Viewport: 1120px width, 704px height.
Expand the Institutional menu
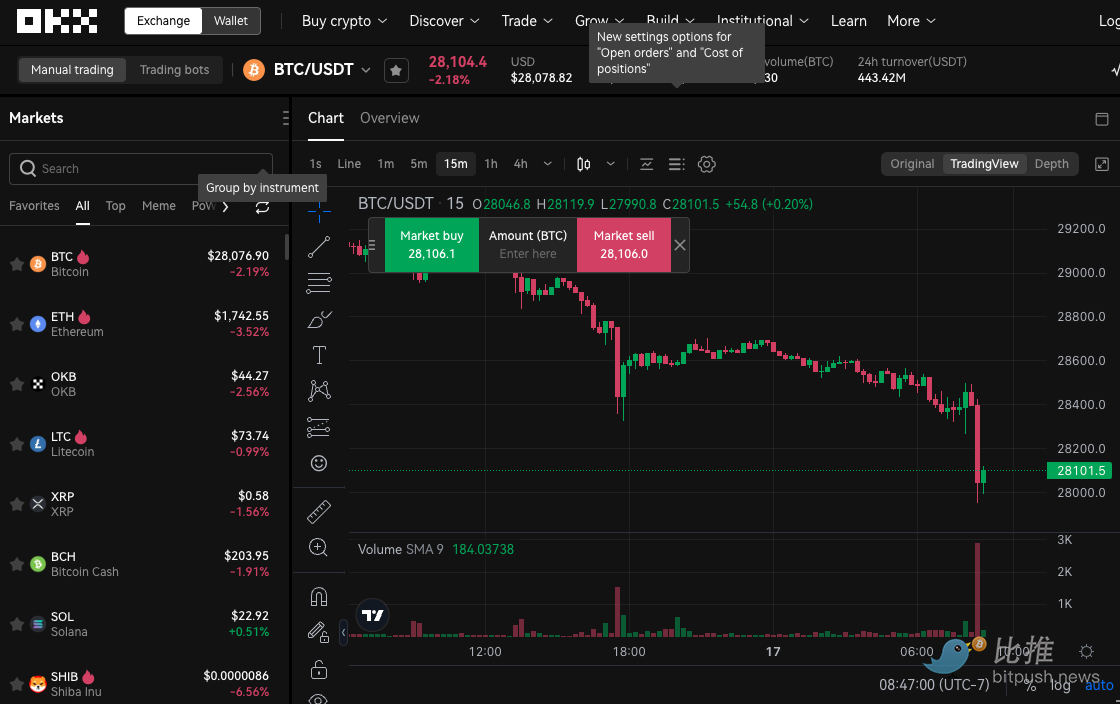[762, 21]
